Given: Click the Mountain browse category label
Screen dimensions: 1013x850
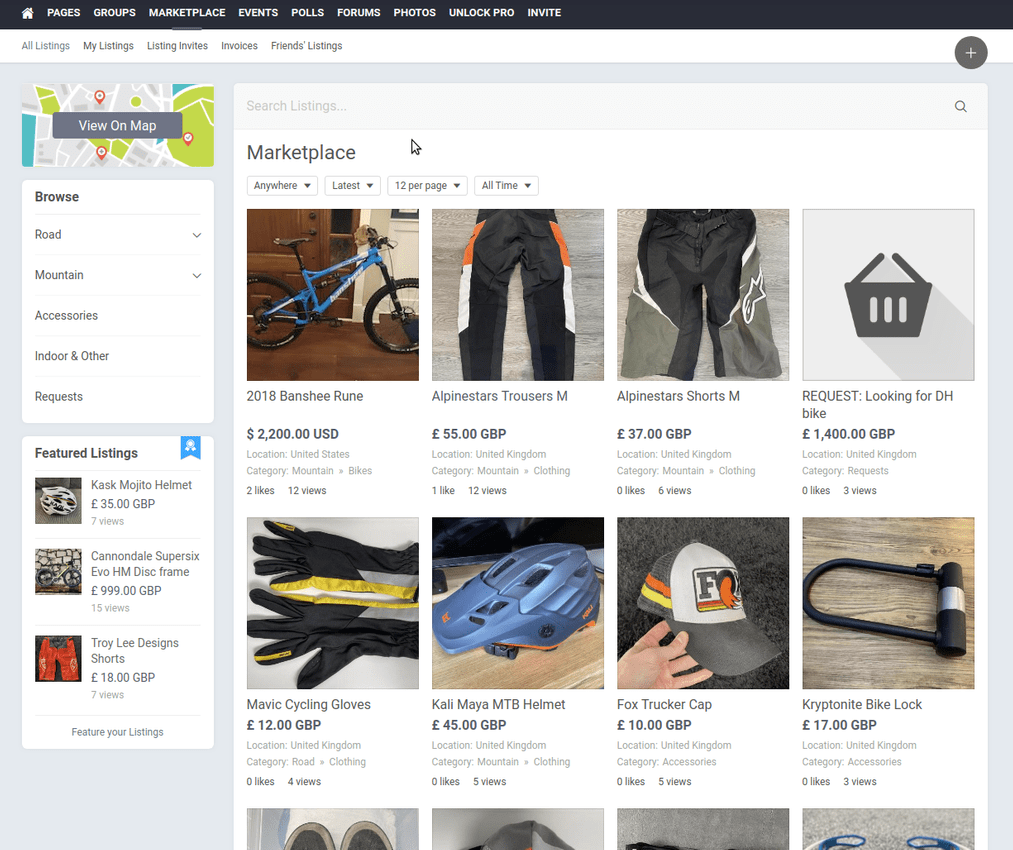Looking at the screenshot, I should click(59, 276).
